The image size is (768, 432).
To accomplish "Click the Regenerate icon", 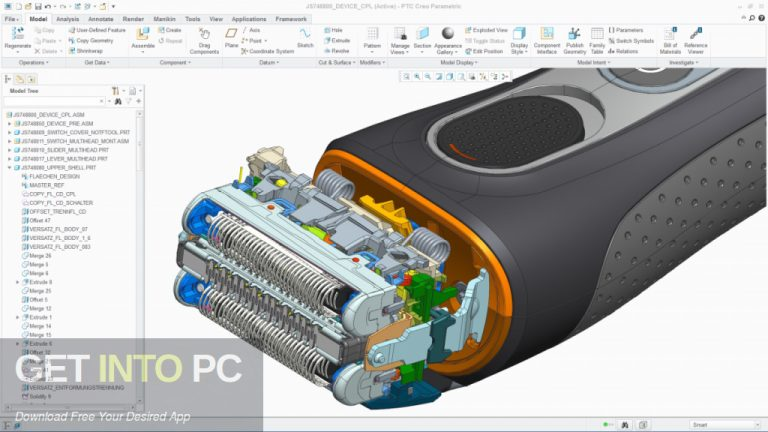I will pos(18,34).
